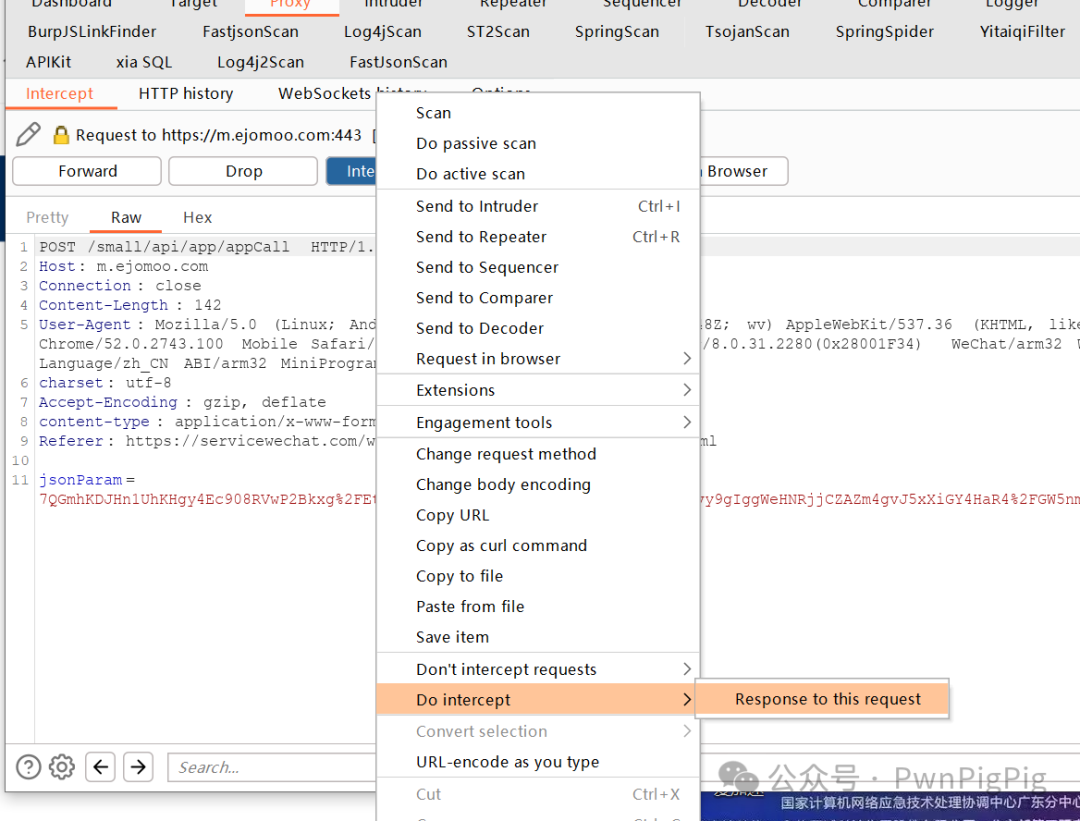The image size is (1080, 821).
Task: Switch to Hex view tab
Action: (x=198, y=218)
